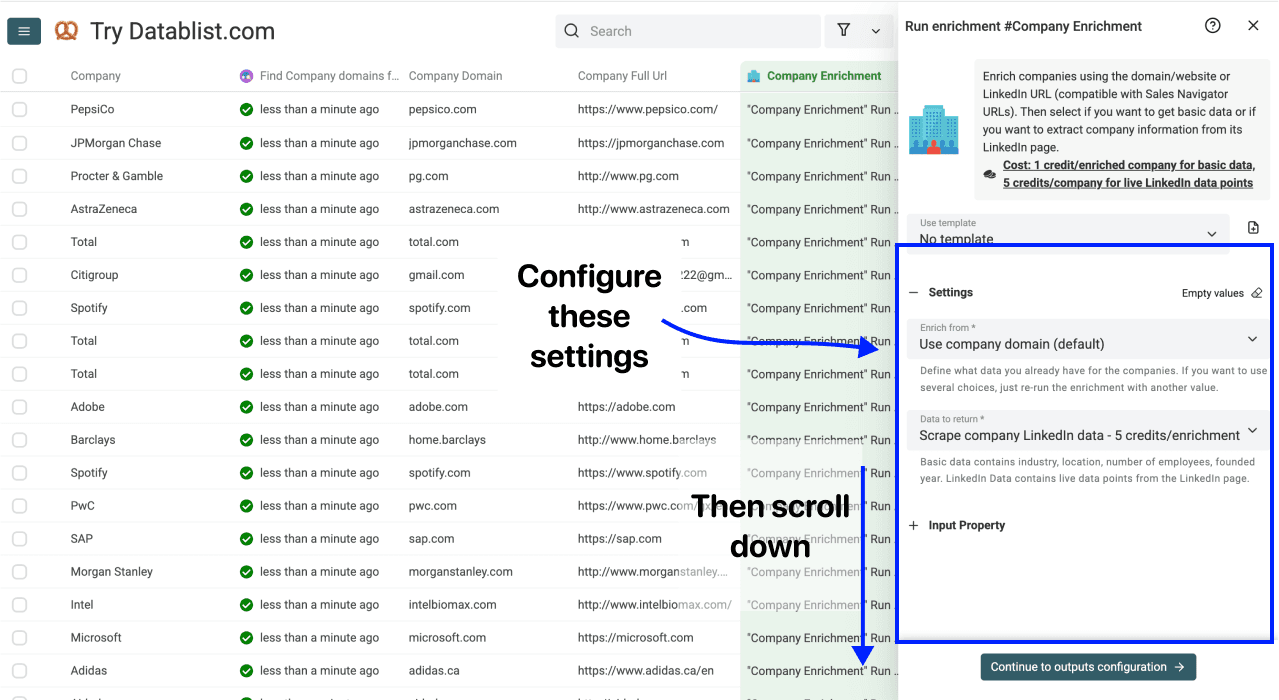This screenshot has height=700, width=1279.
Task: Click Continue to outputs configuration
Action: 1087,666
